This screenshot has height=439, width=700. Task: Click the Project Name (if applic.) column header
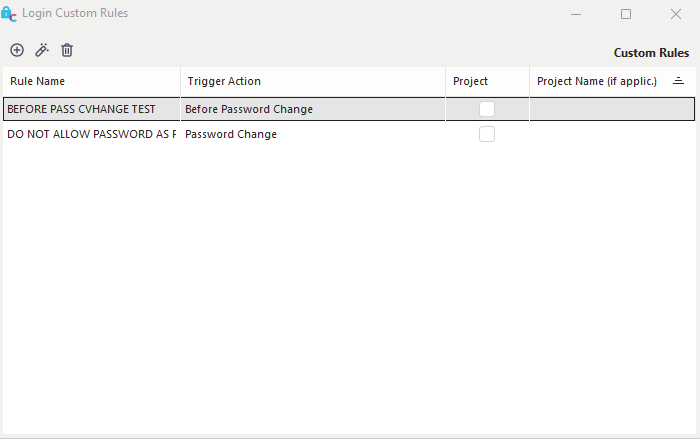[x=597, y=81]
